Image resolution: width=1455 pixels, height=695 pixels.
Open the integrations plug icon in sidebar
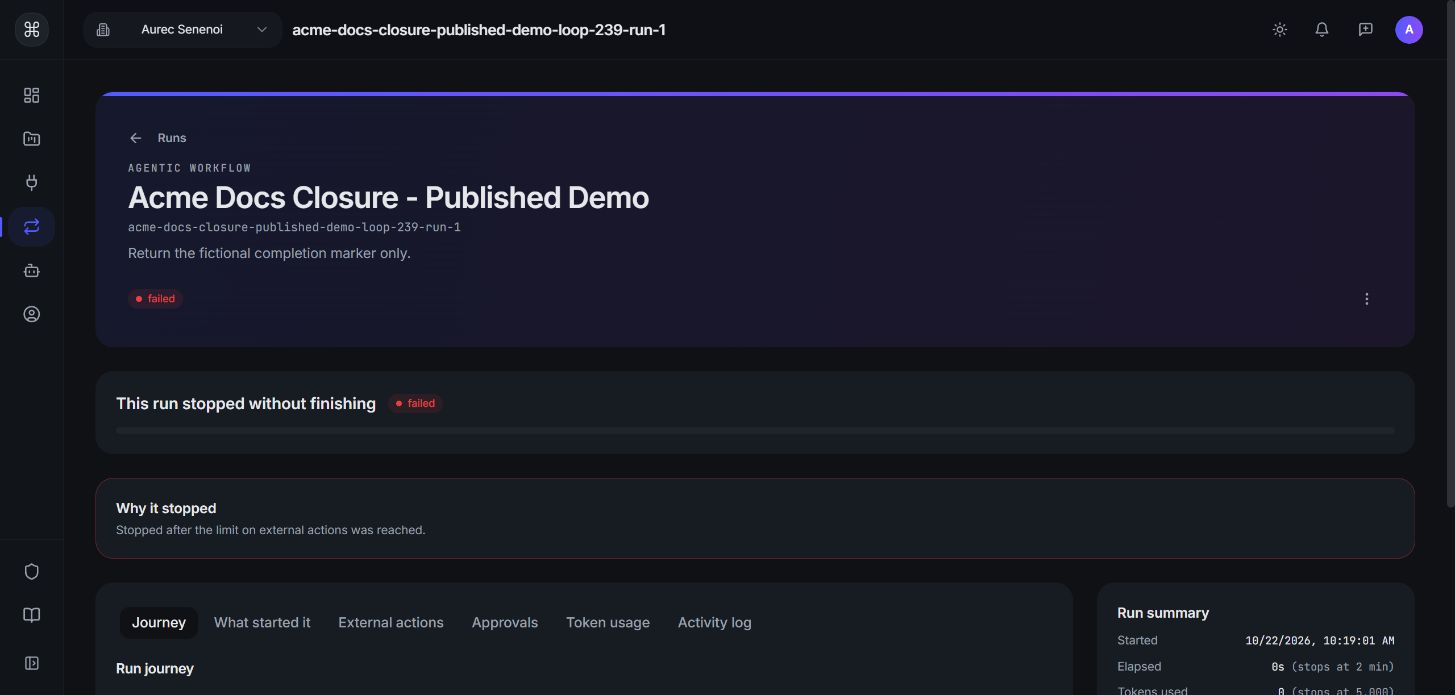(31, 182)
